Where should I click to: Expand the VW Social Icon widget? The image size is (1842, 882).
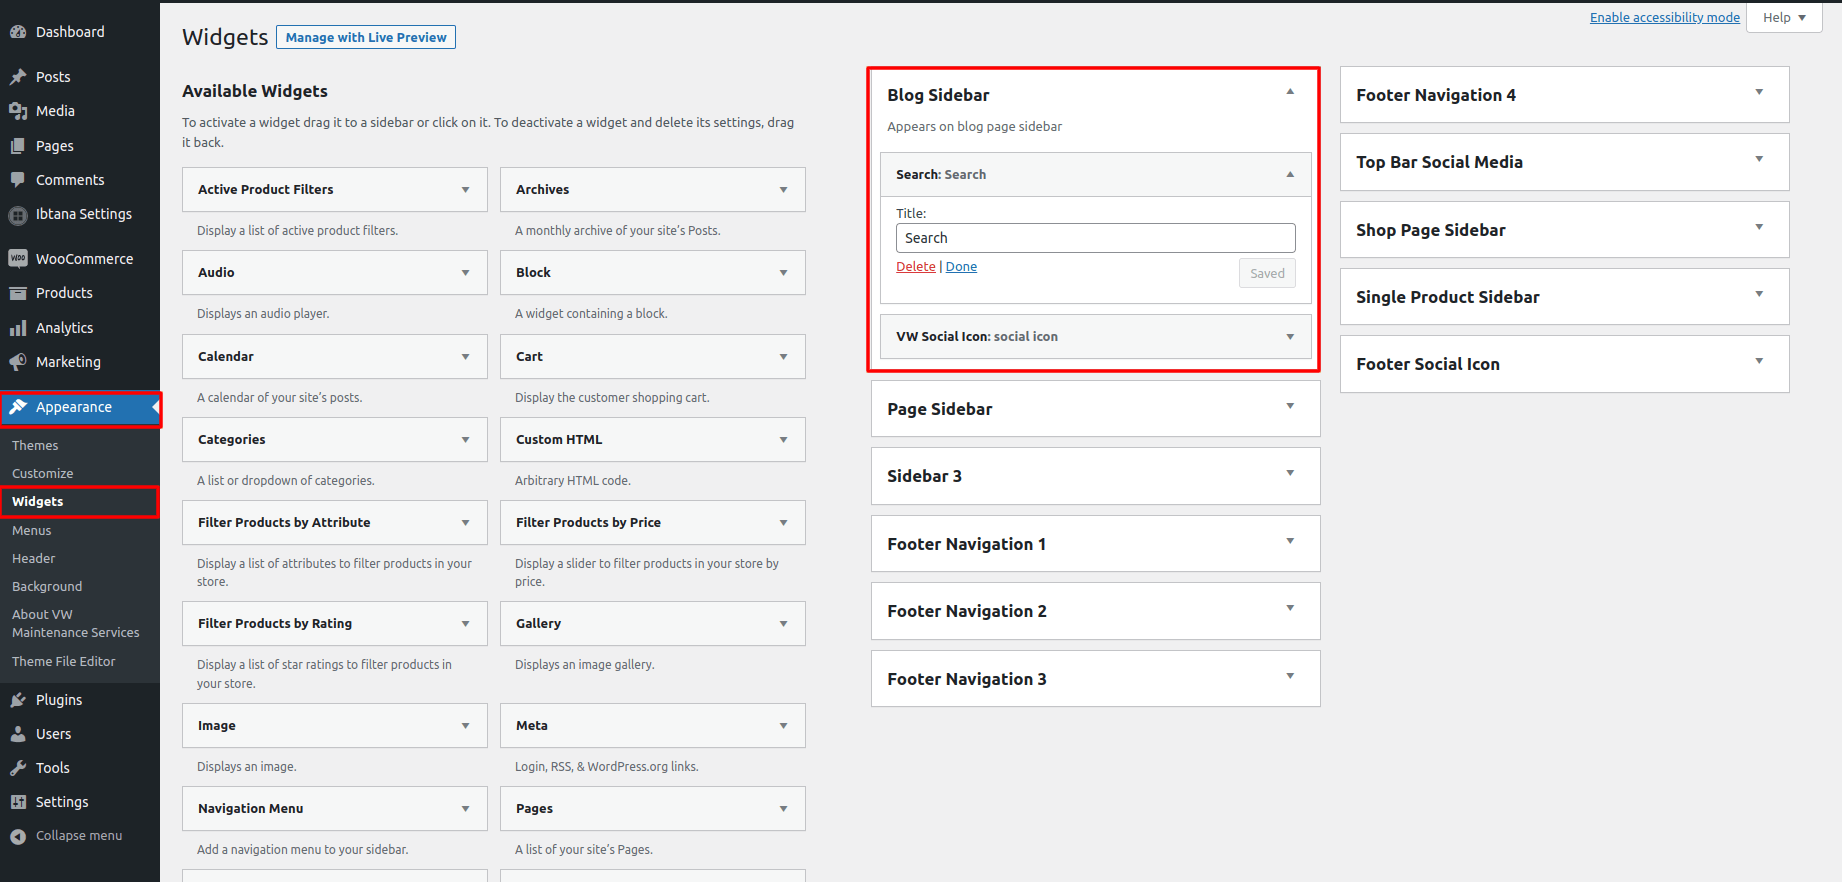pos(1290,337)
